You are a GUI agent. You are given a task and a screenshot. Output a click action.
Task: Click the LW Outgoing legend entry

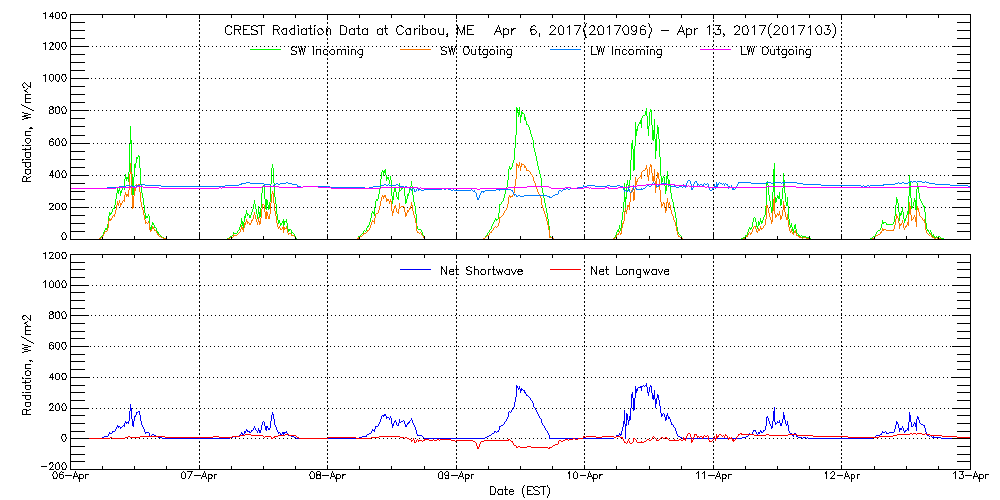point(775,51)
